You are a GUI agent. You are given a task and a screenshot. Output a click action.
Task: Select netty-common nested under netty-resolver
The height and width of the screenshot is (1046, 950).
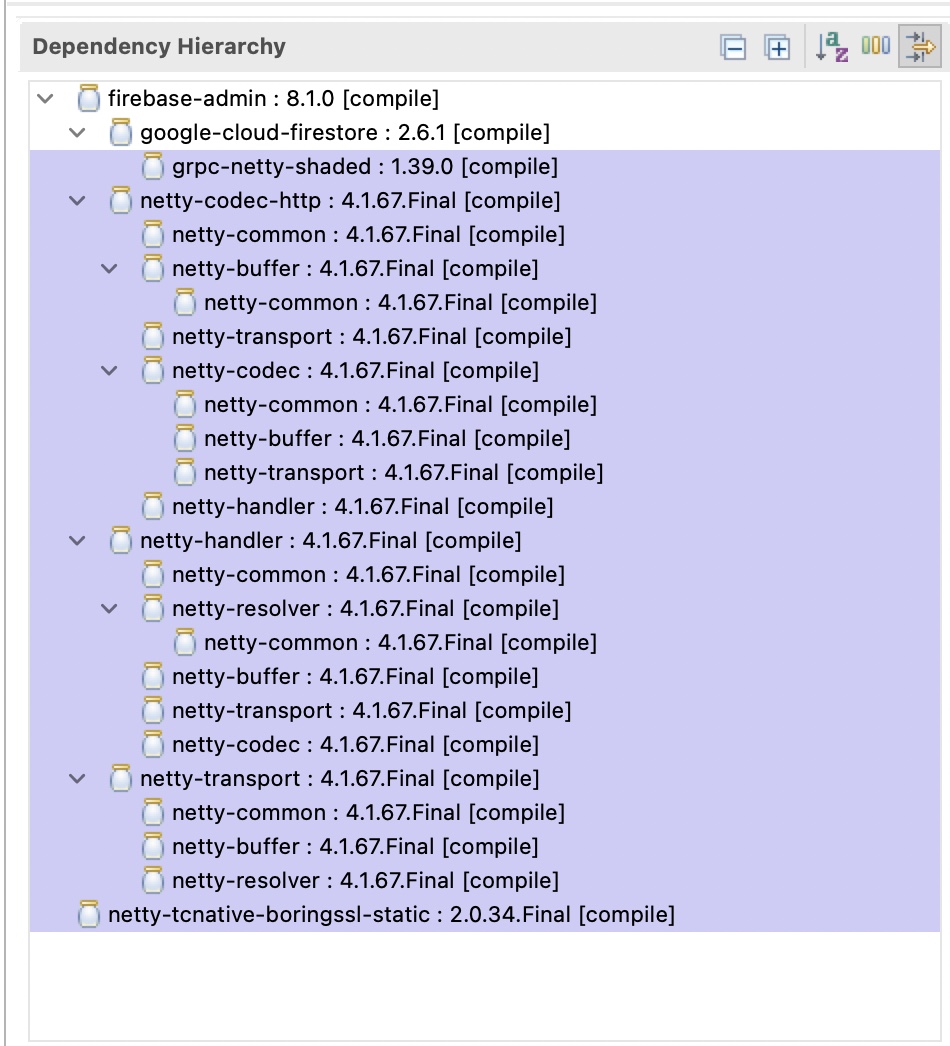click(x=400, y=643)
